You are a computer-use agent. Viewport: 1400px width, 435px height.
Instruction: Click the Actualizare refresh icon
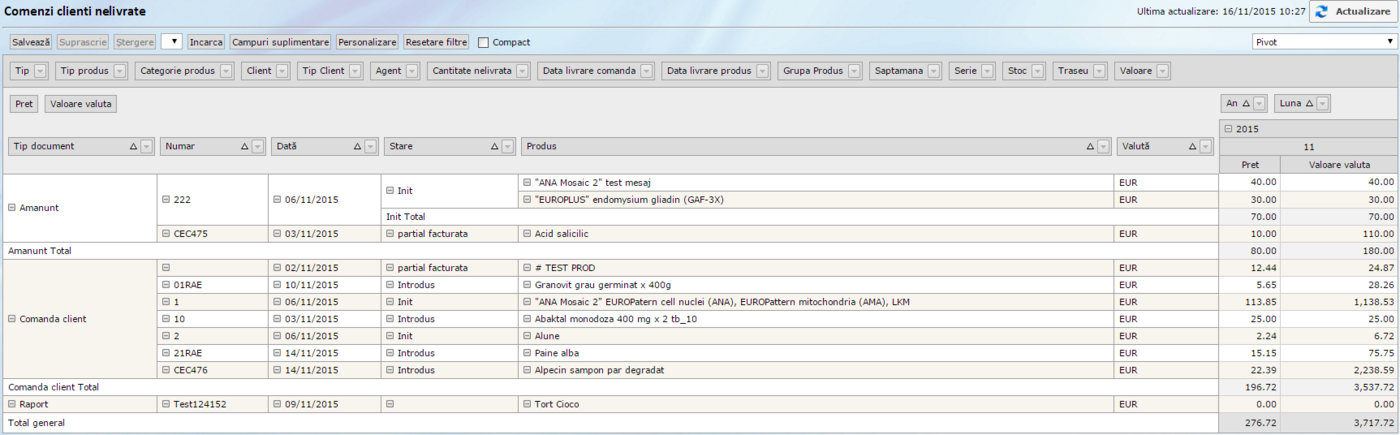tap(1321, 12)
